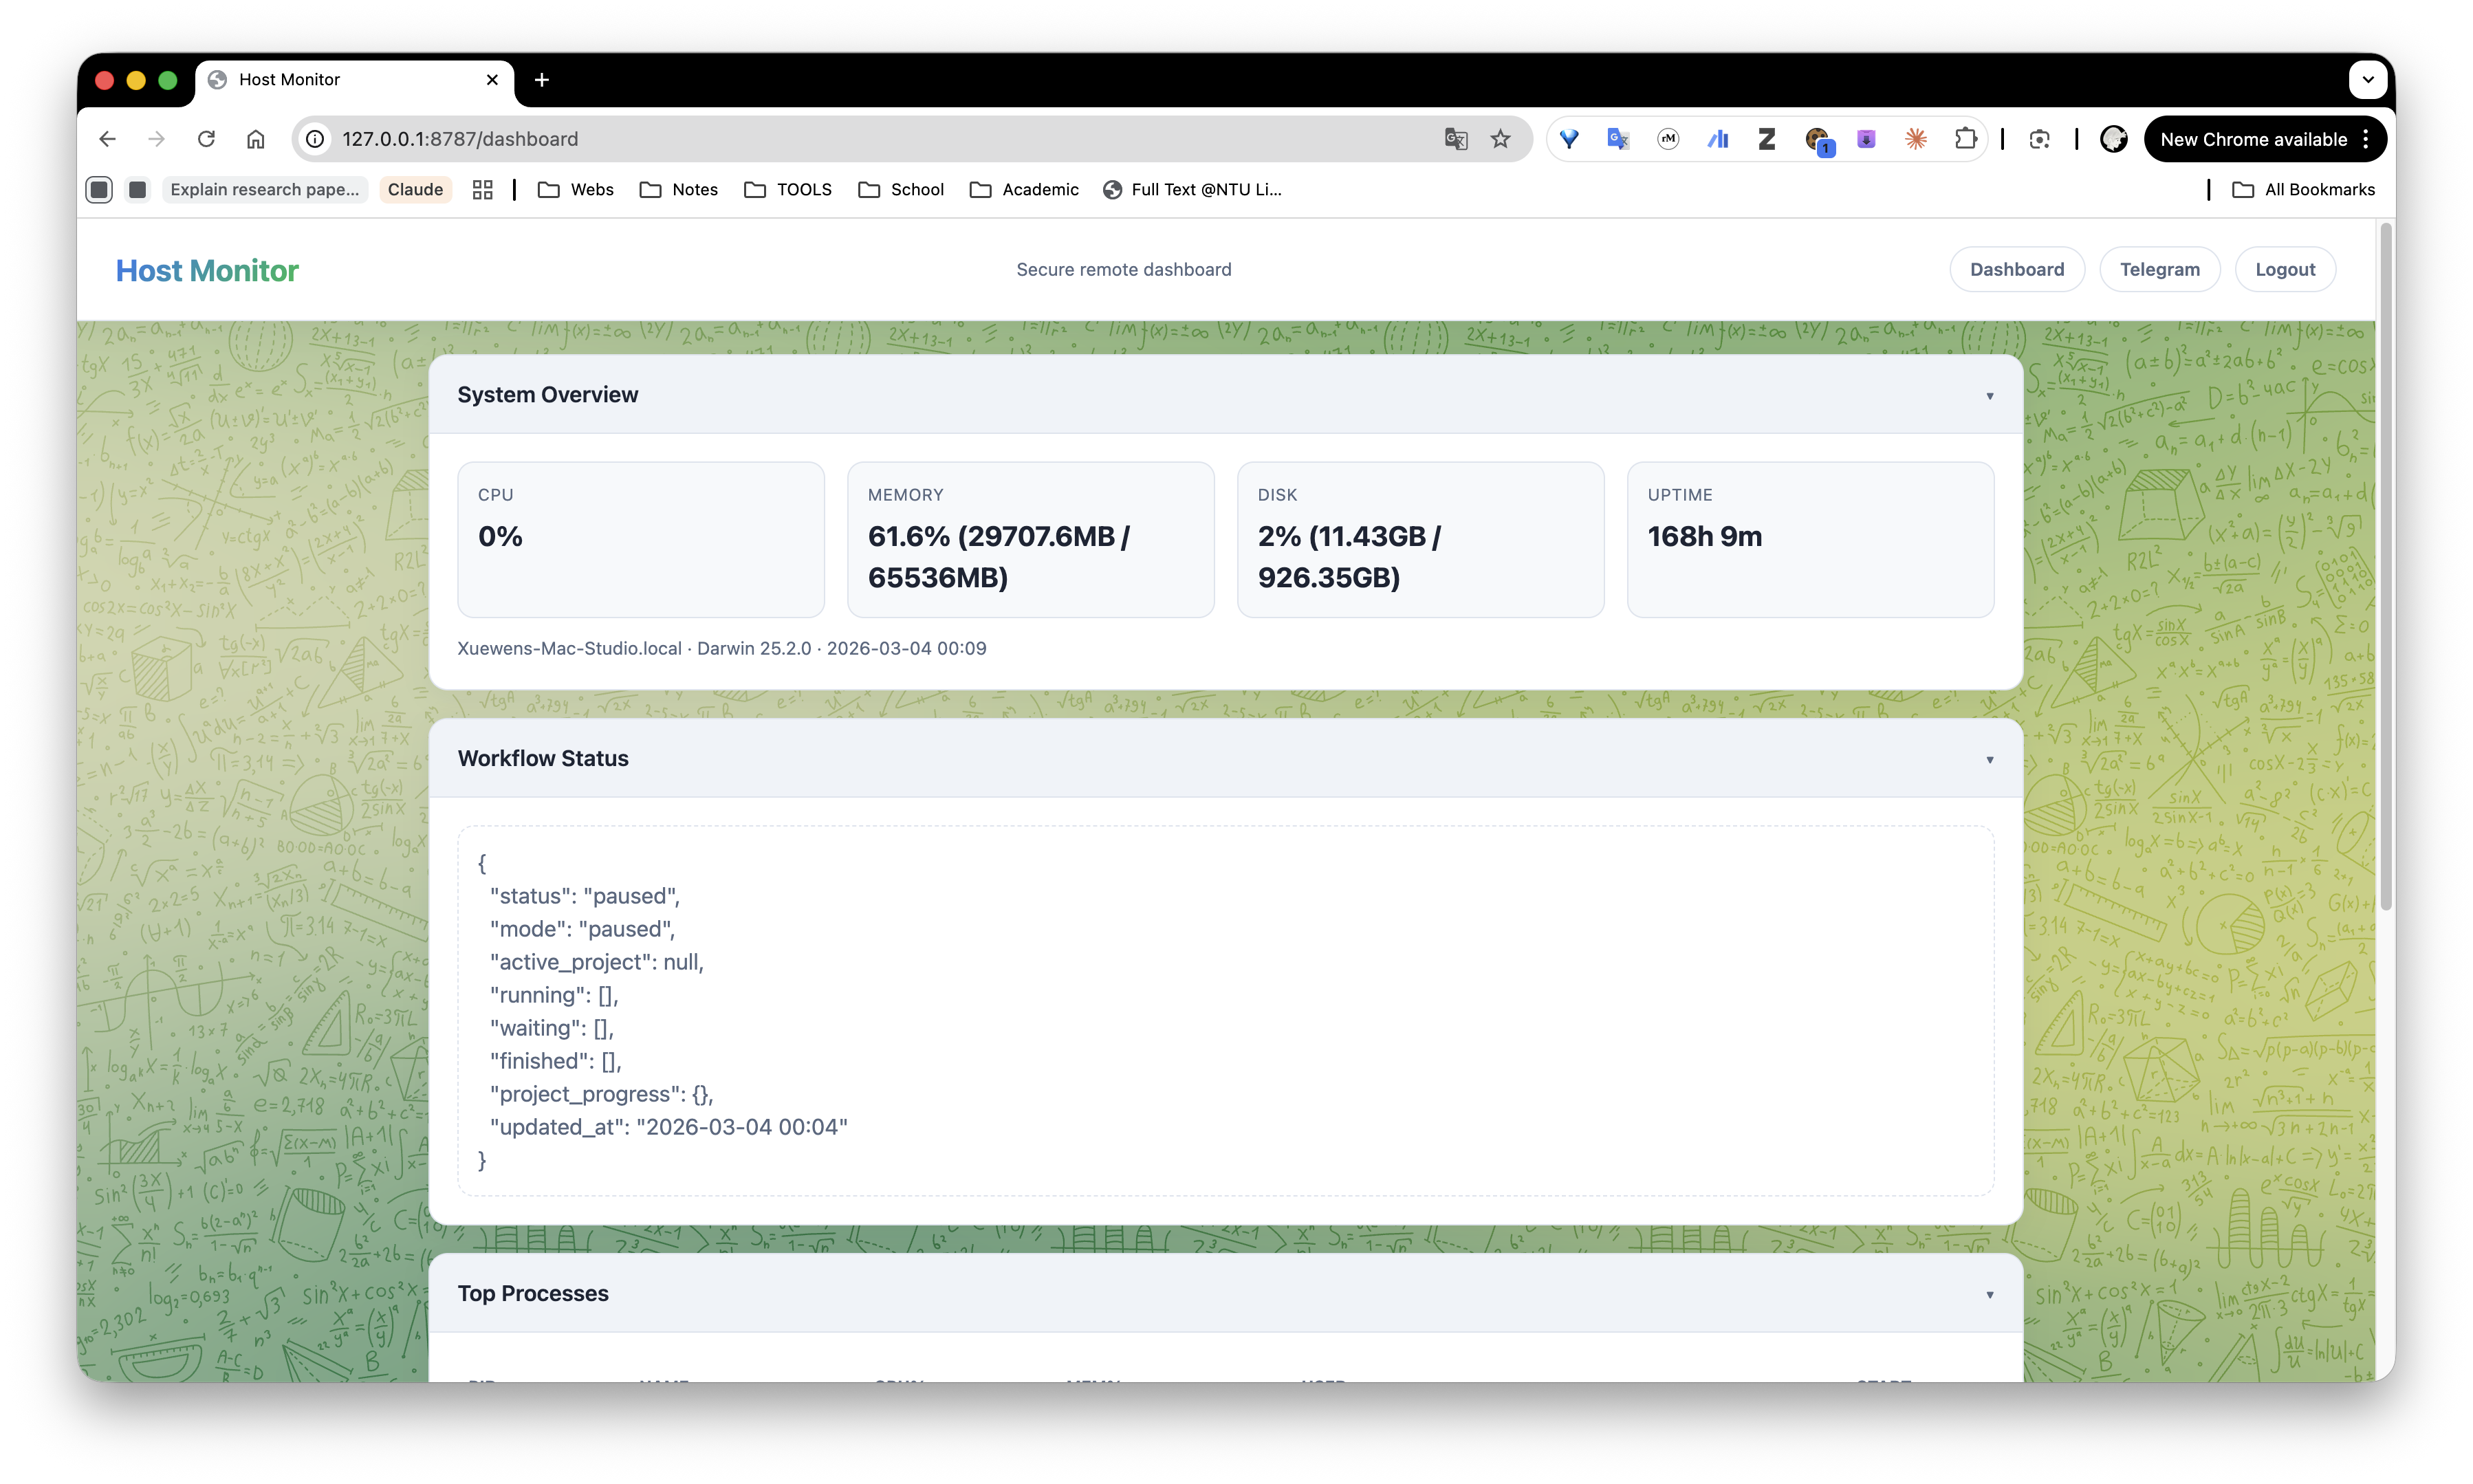Open the orange Claude starburst extension

pos(1916,139)
